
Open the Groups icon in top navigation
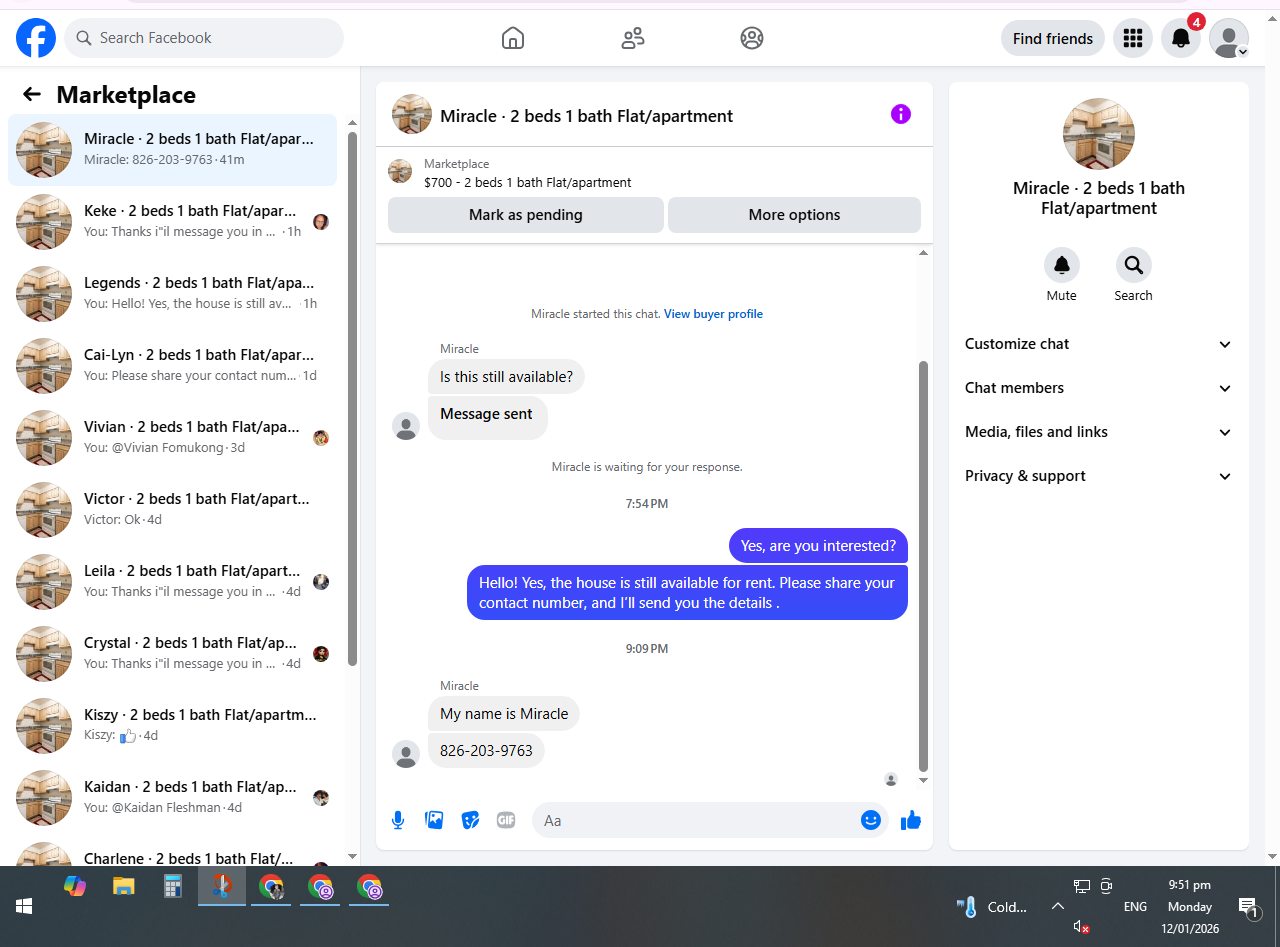click(752, 38)
